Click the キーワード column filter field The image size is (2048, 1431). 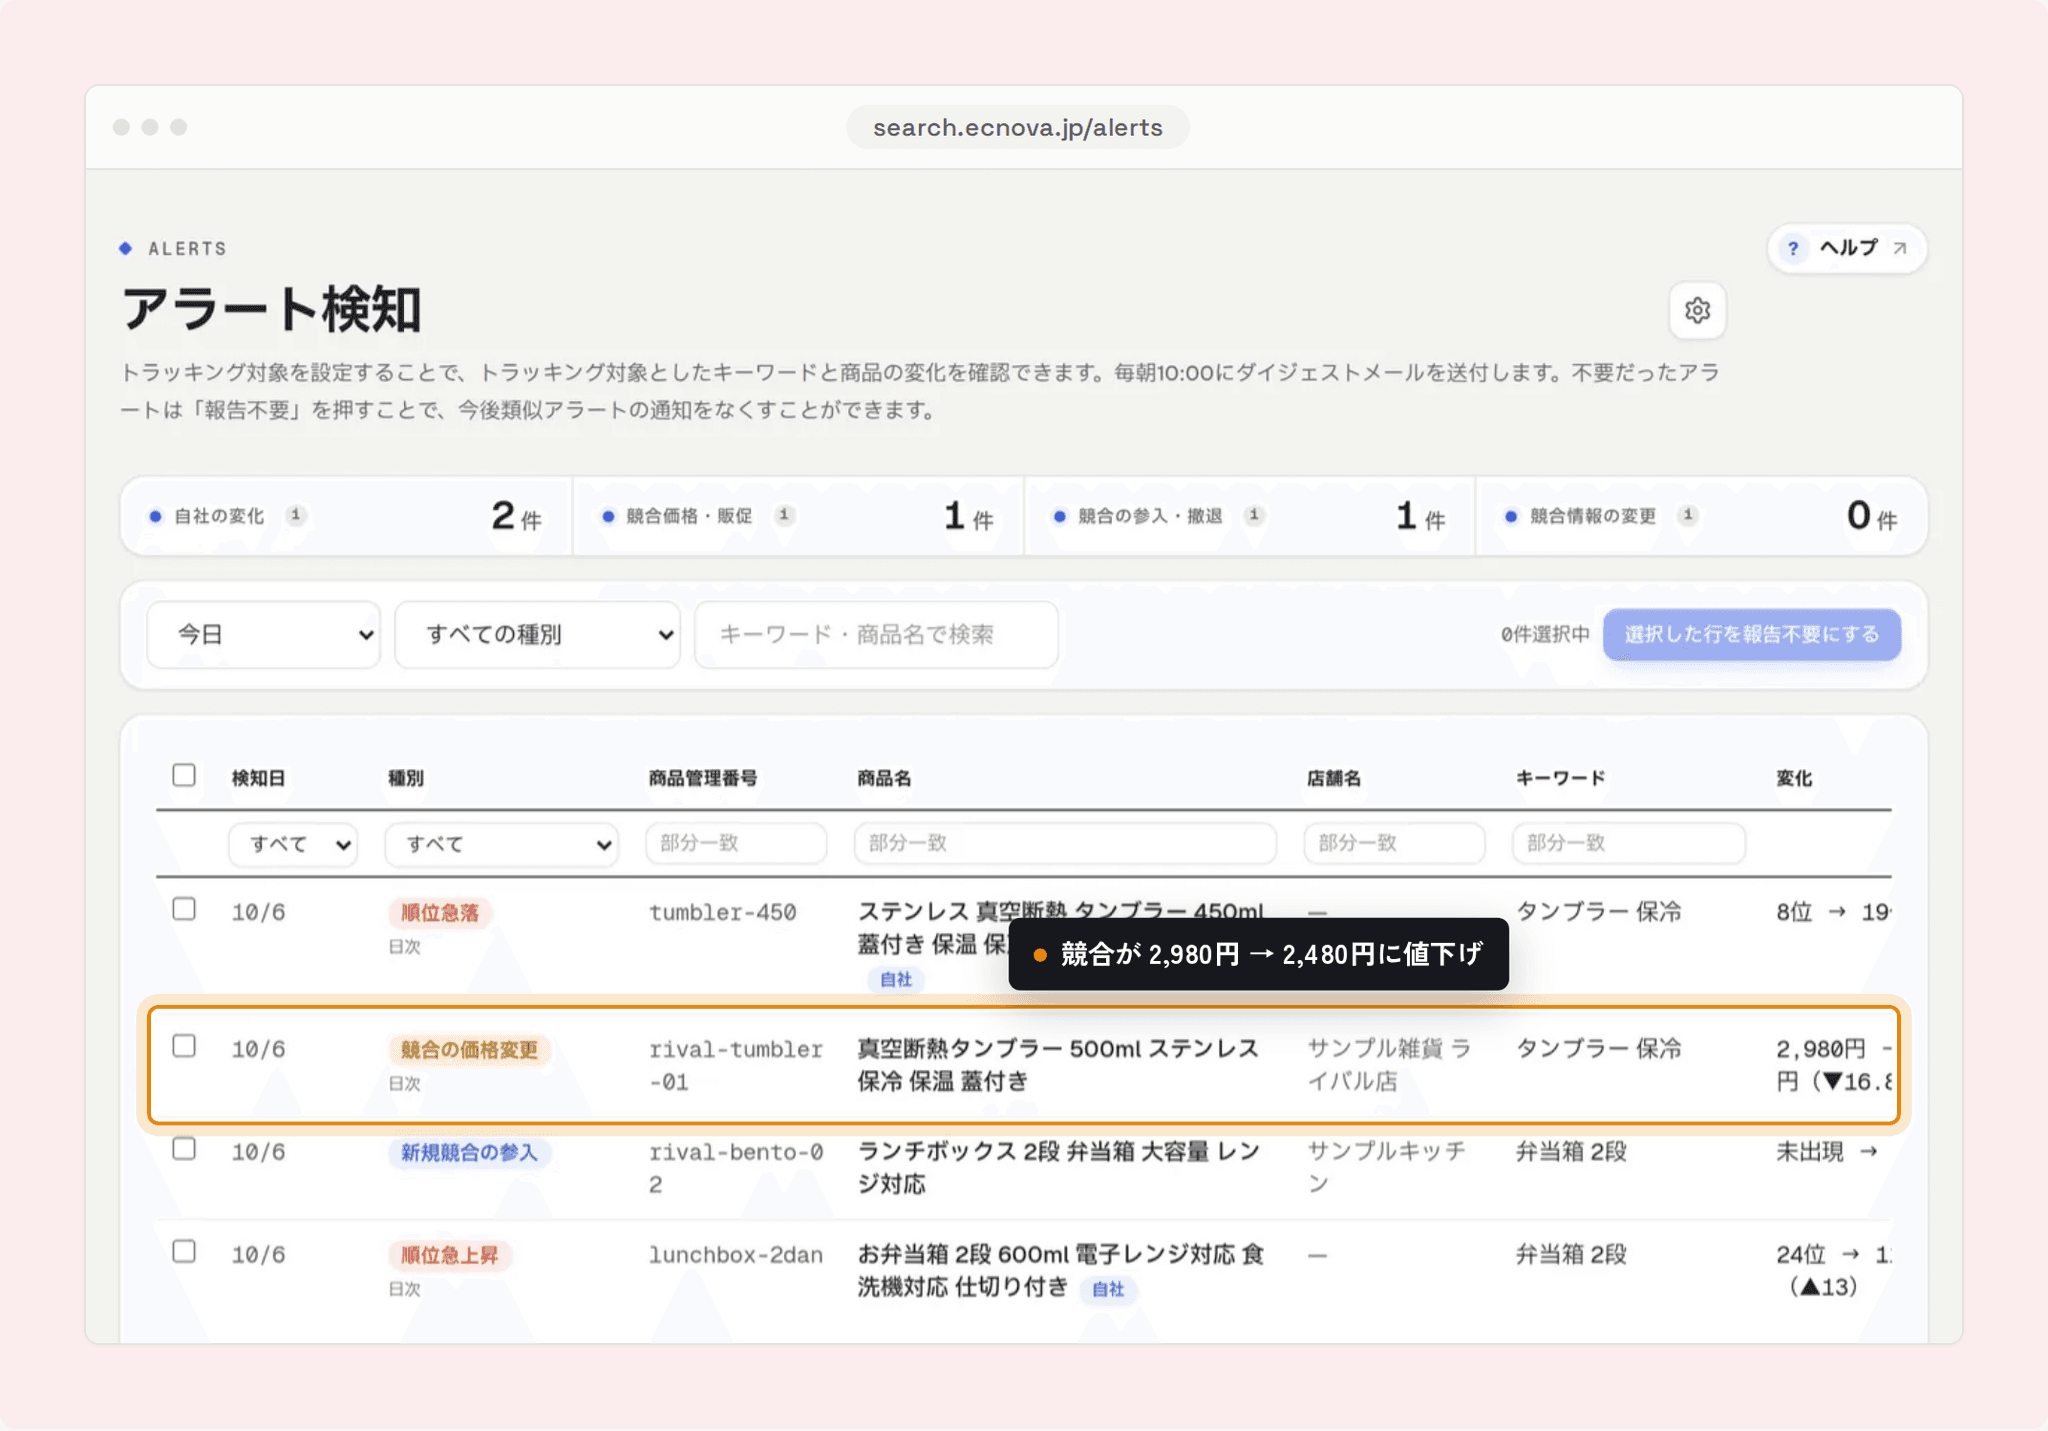point(1629,843)
